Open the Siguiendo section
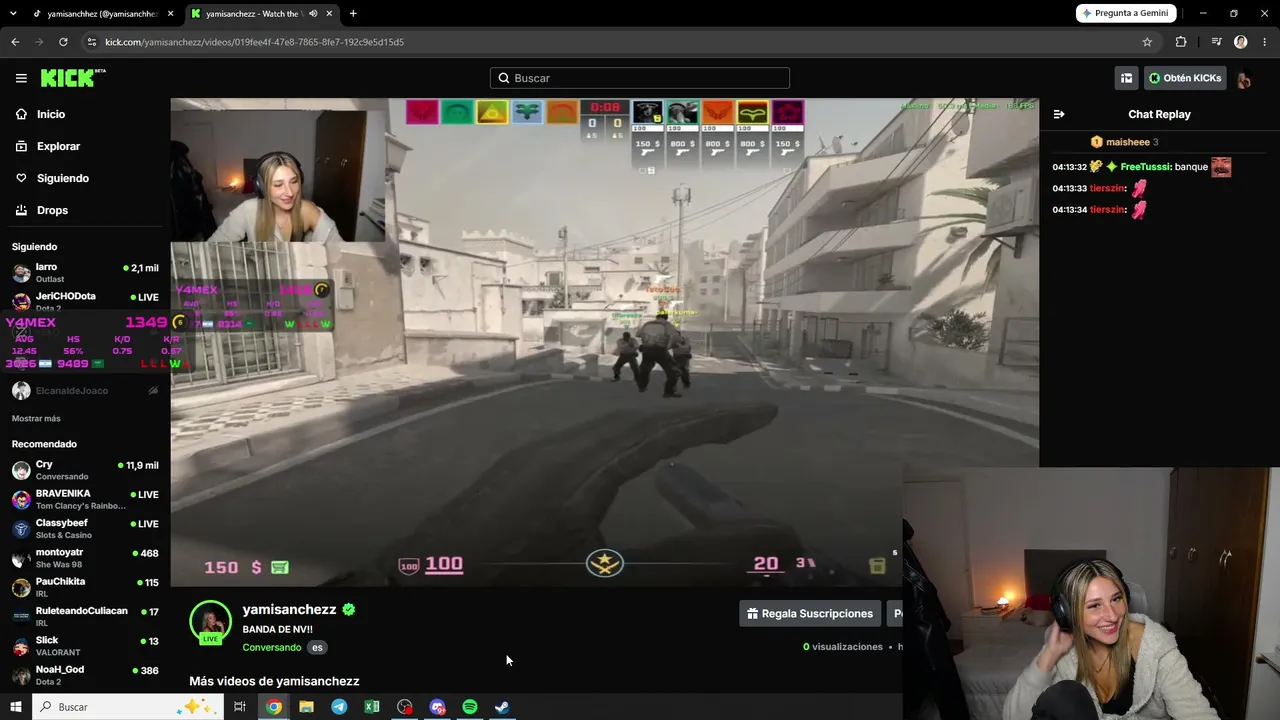Screen dimensions: 1280x720 [63, 178]
